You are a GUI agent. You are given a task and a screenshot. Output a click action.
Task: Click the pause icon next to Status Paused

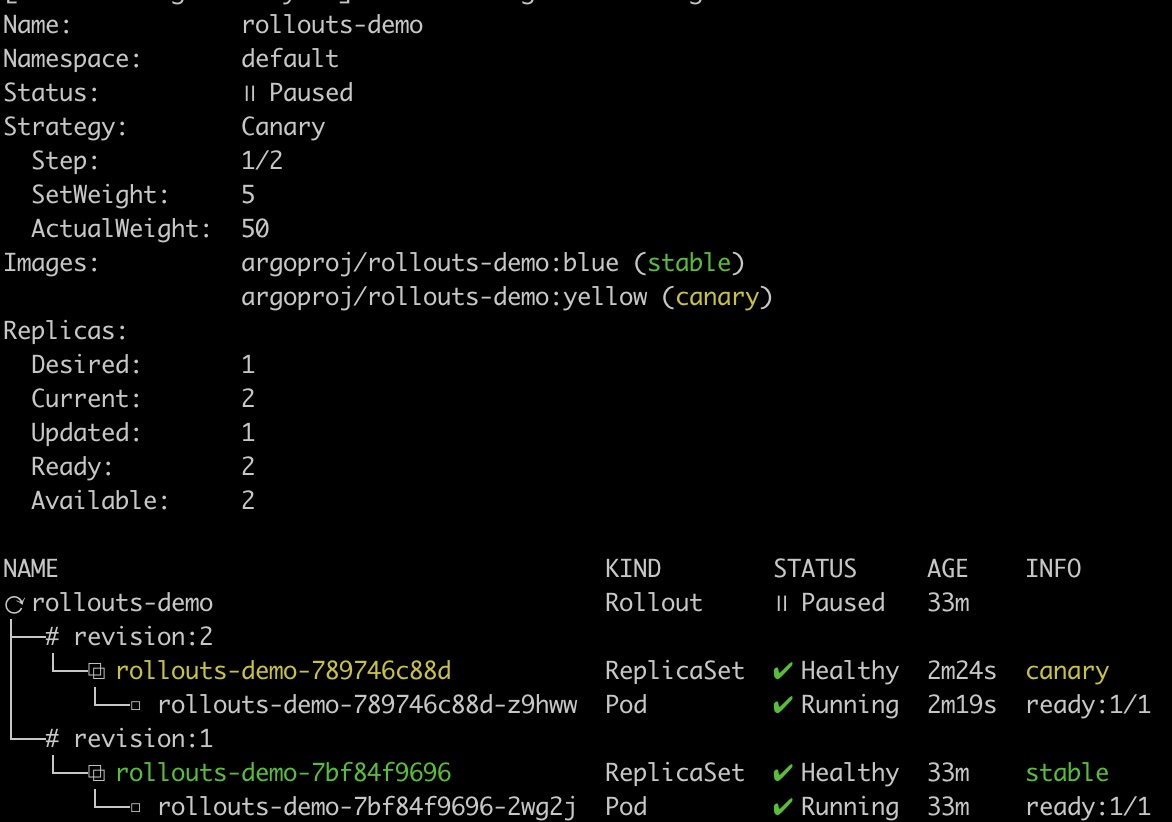250,93
